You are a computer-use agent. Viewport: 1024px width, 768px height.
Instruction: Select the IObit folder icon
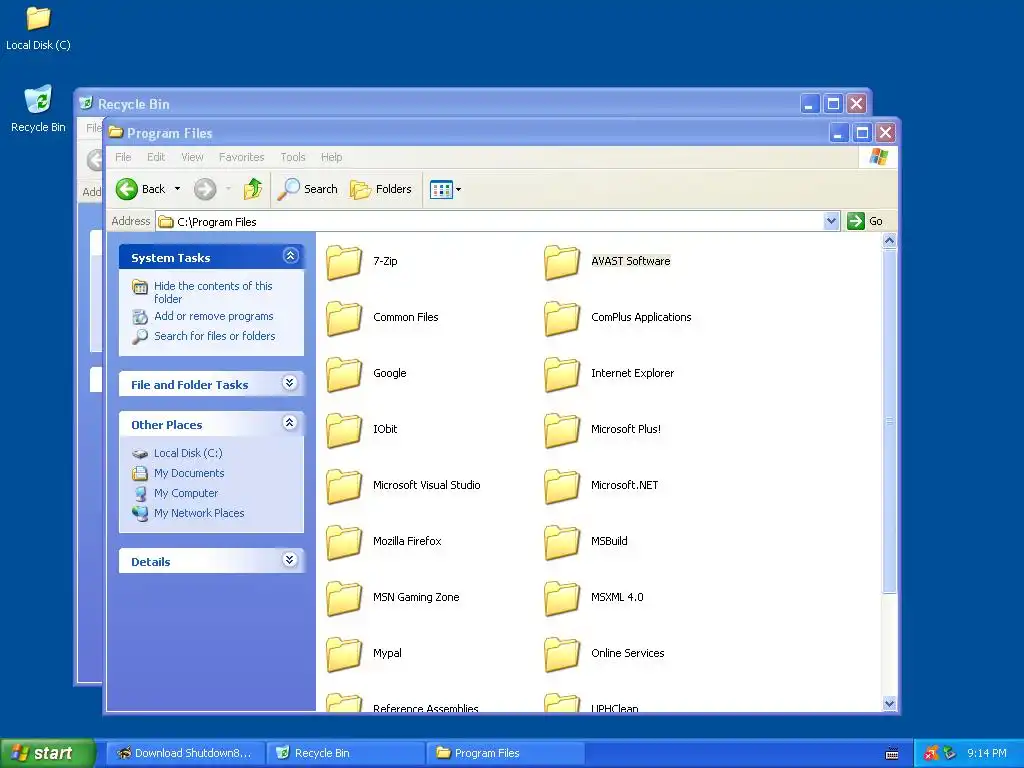coord(344,430)
